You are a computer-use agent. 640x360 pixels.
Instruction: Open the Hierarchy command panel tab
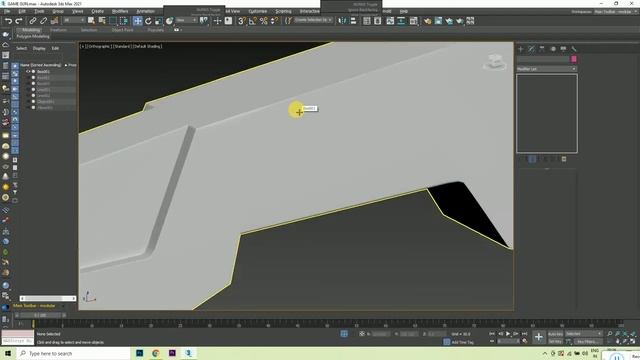coord(542,49)
